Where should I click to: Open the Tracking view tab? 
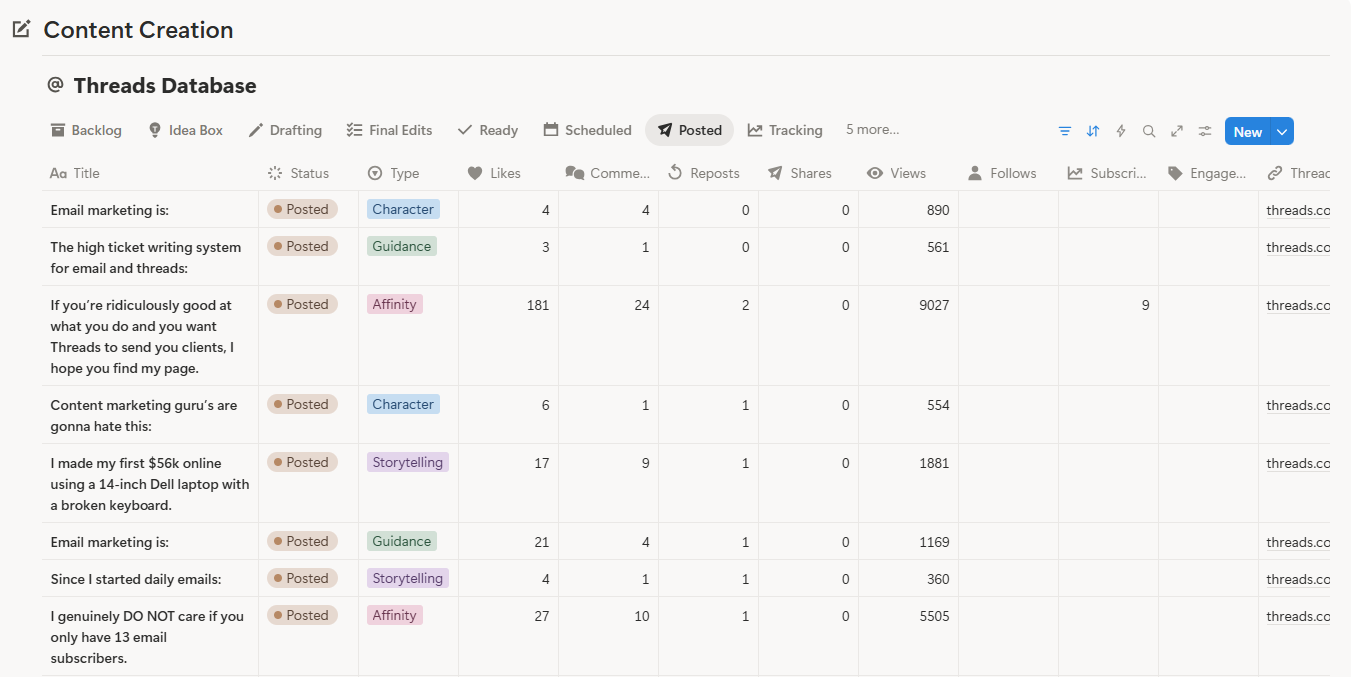pos(785,130)
